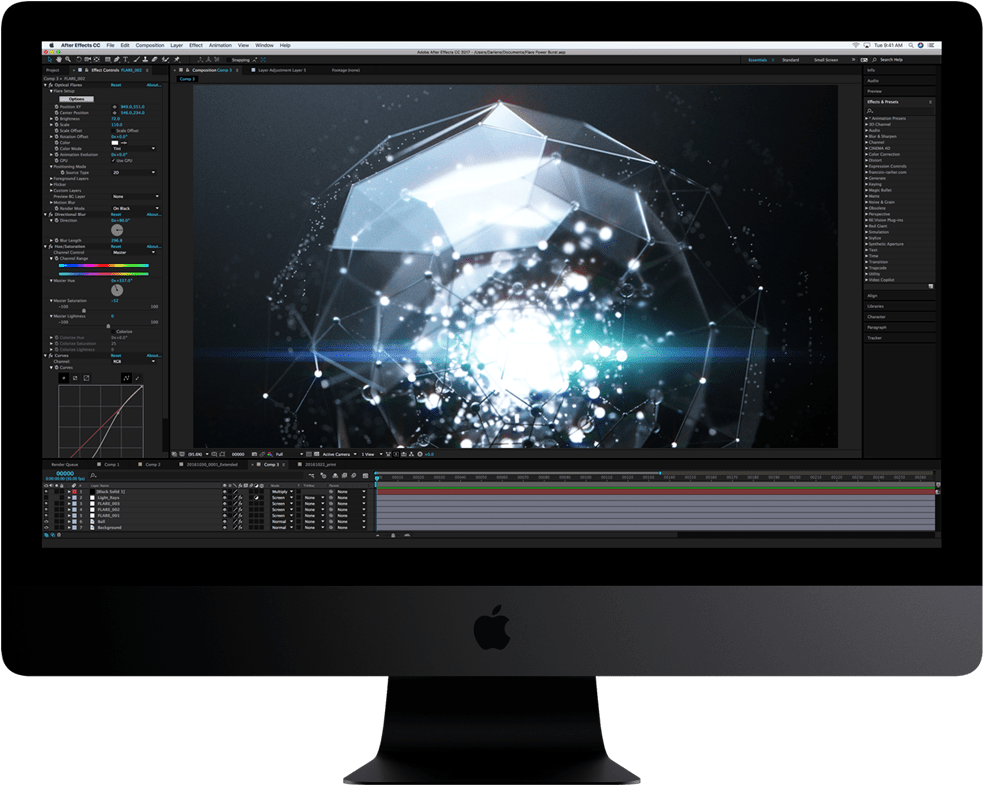Click the Curves pencil draw icon
The image size is (983, 785).
pos(137,377)
